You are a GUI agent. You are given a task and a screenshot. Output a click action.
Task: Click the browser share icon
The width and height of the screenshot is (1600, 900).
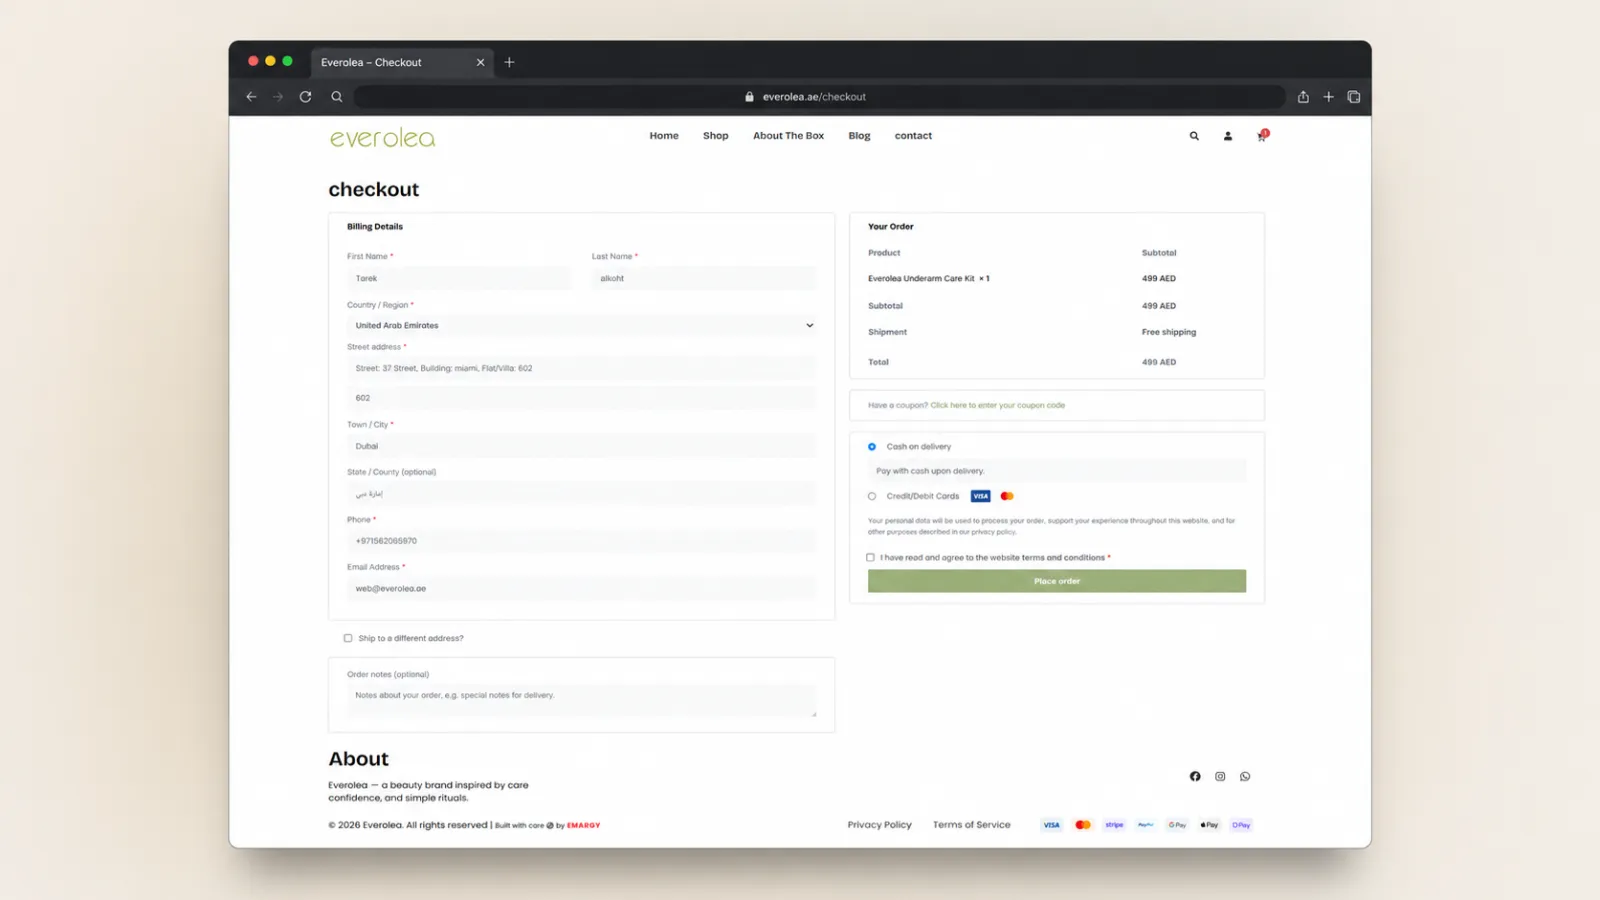1303,97
